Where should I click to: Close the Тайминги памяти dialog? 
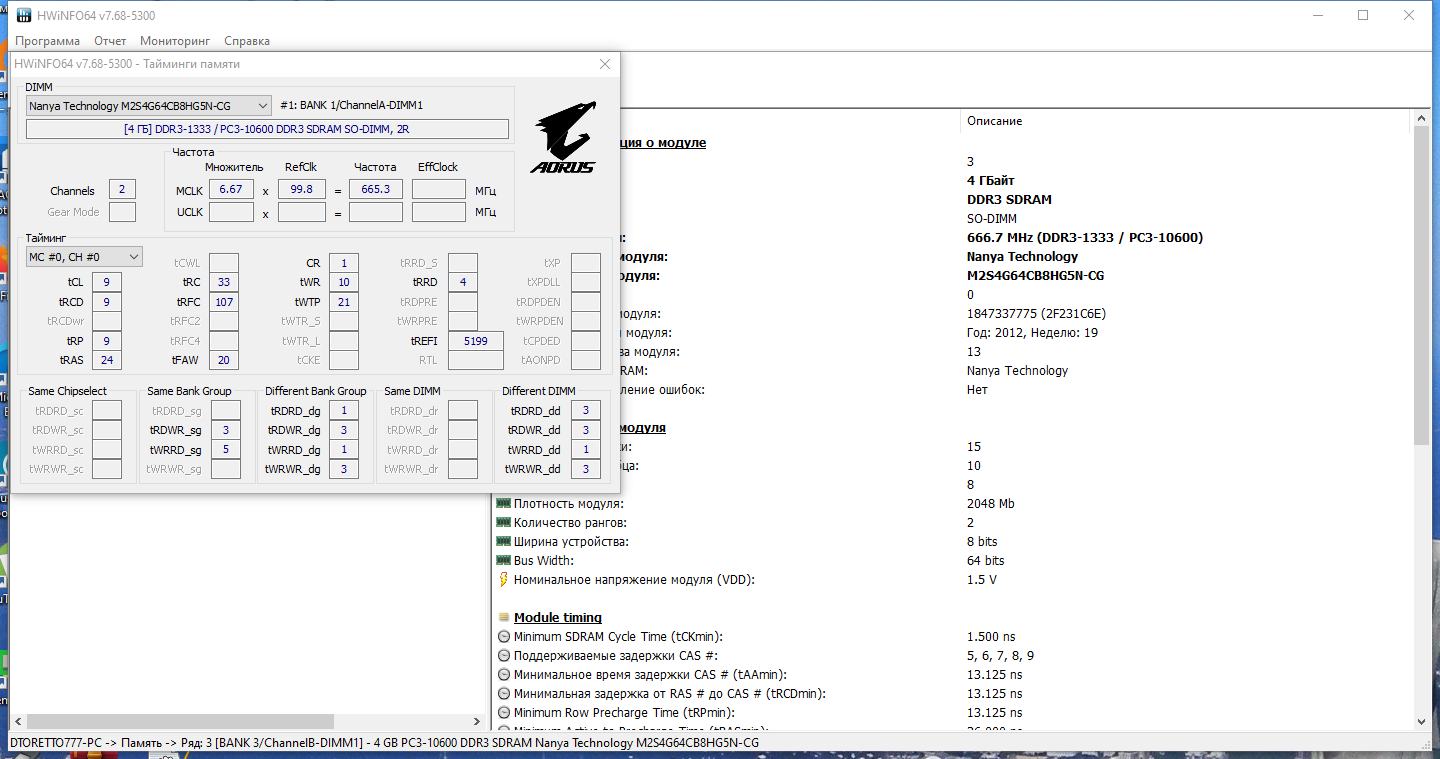pos(605,64)
